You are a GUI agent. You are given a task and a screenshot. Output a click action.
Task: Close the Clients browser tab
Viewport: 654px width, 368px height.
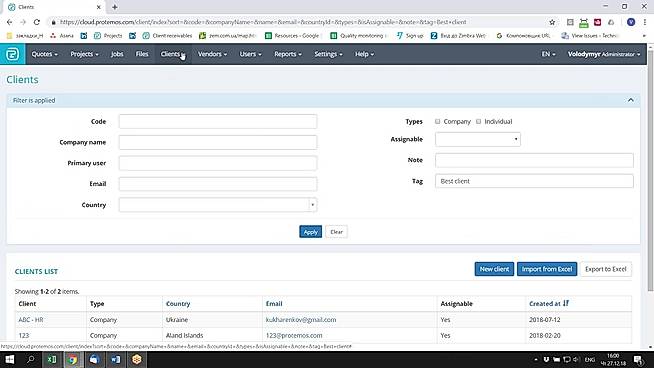(x=98, y=7)
